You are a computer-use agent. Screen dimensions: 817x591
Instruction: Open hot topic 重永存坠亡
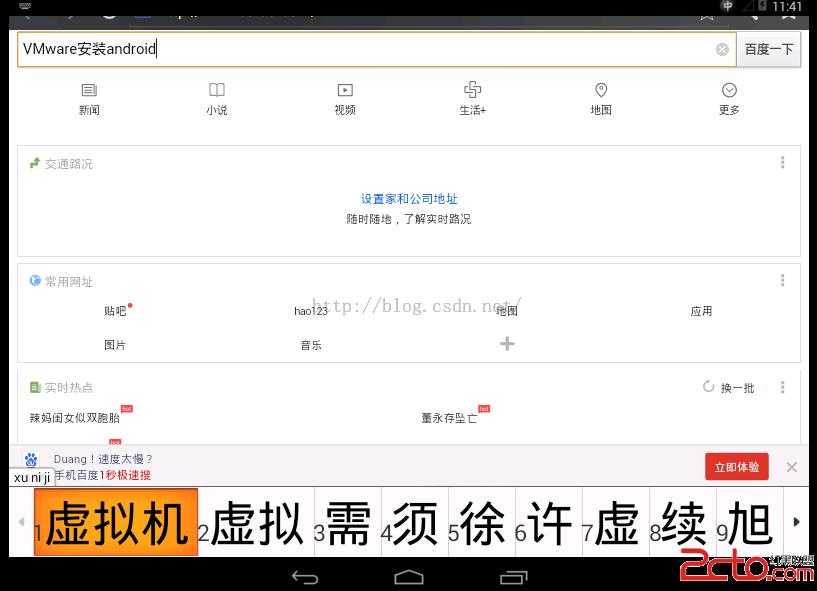click(449, 418)
